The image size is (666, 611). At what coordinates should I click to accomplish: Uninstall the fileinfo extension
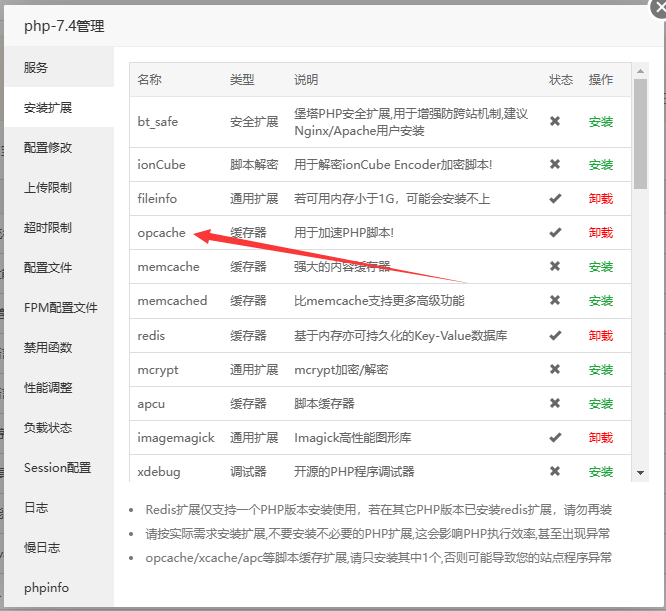601,198
